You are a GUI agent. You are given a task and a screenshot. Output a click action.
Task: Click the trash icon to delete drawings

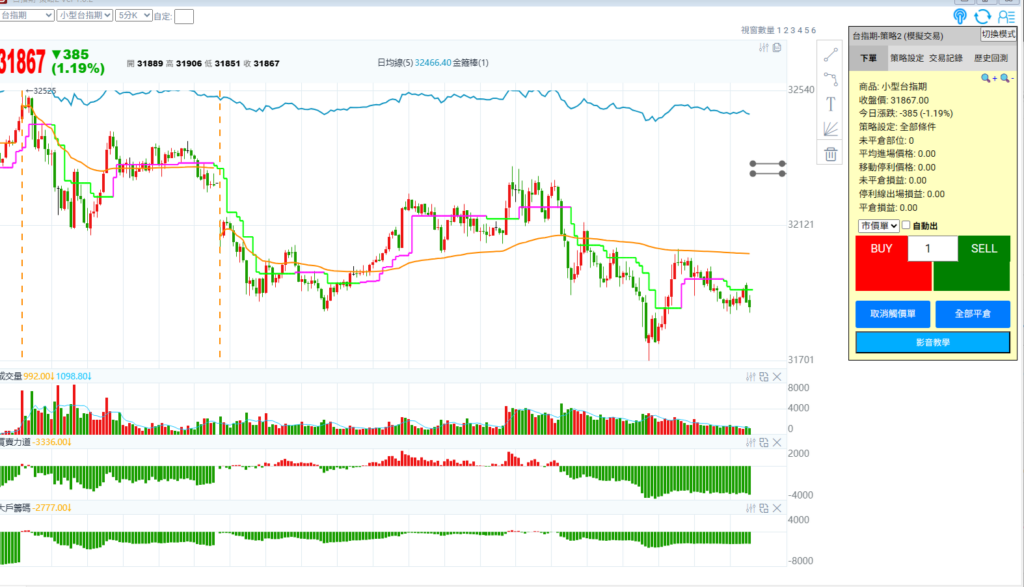830,153
